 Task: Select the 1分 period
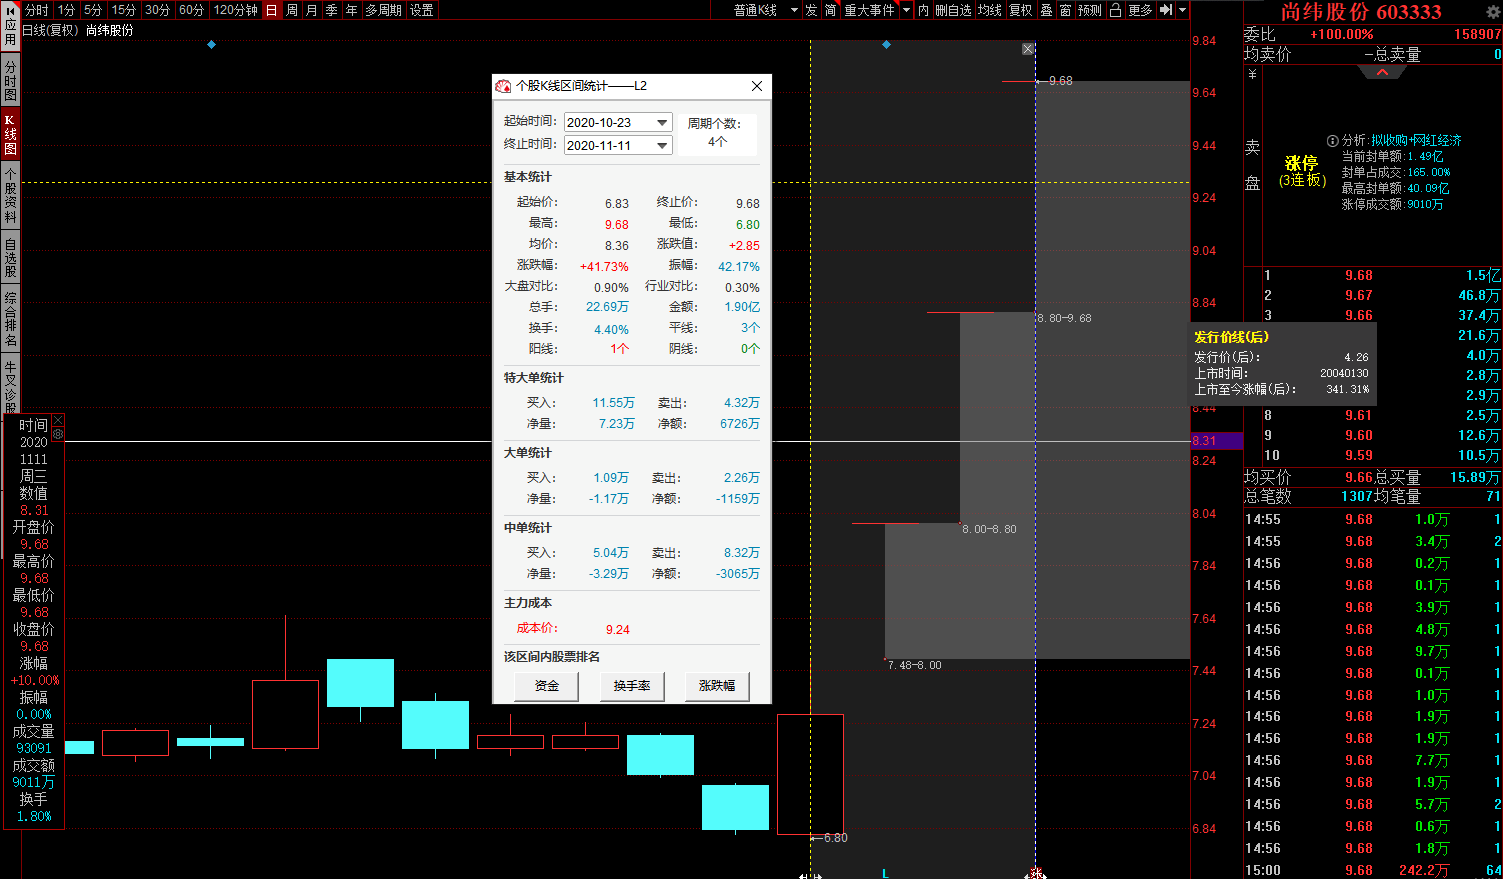(x=66, y=10)
